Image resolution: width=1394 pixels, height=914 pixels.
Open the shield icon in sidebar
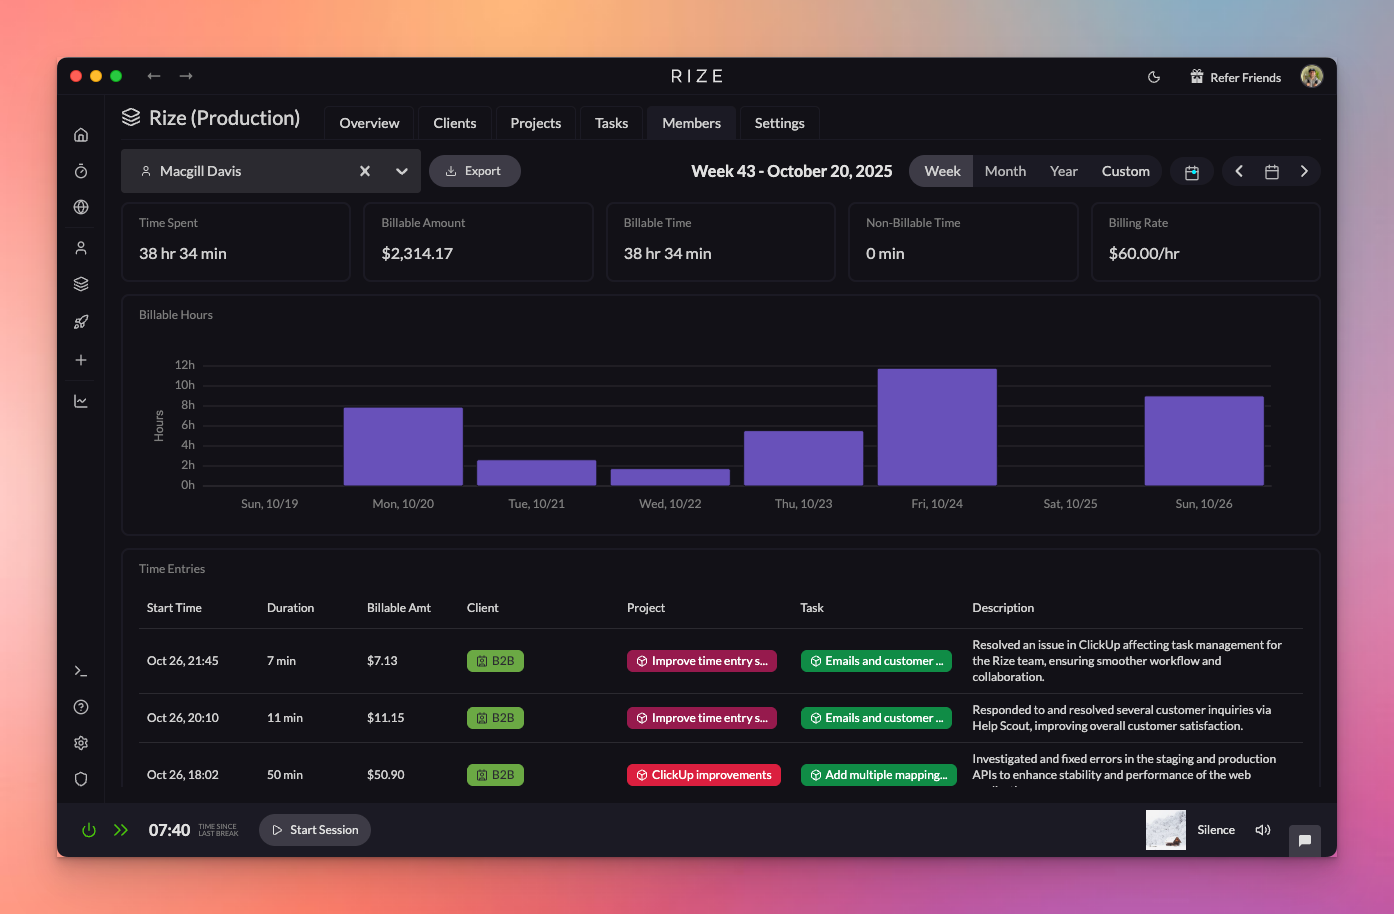tap(81, 779)
